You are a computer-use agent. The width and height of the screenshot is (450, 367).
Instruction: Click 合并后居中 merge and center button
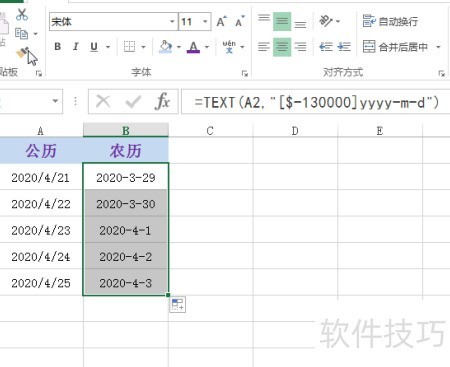[x=395, y=47]
